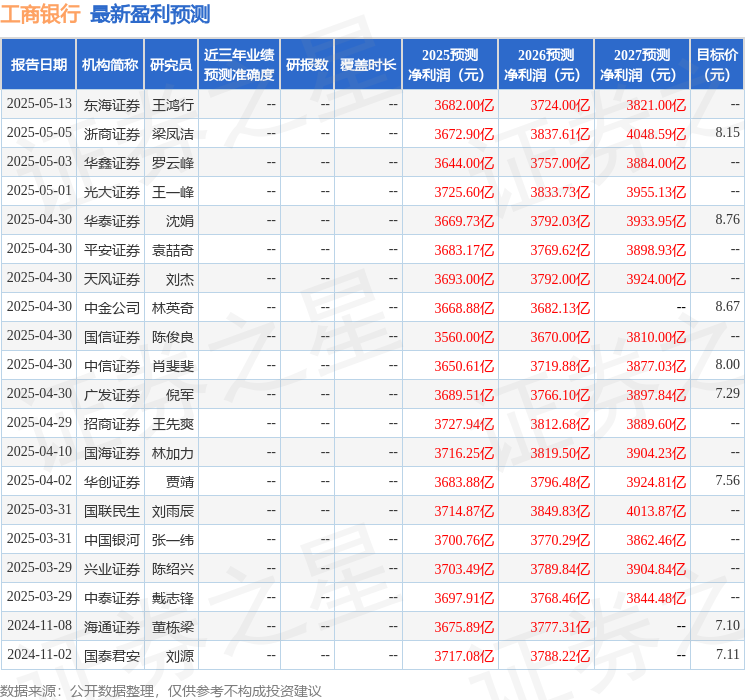
Task: Click researcher 张一纬
Action: tap(172, 539)
